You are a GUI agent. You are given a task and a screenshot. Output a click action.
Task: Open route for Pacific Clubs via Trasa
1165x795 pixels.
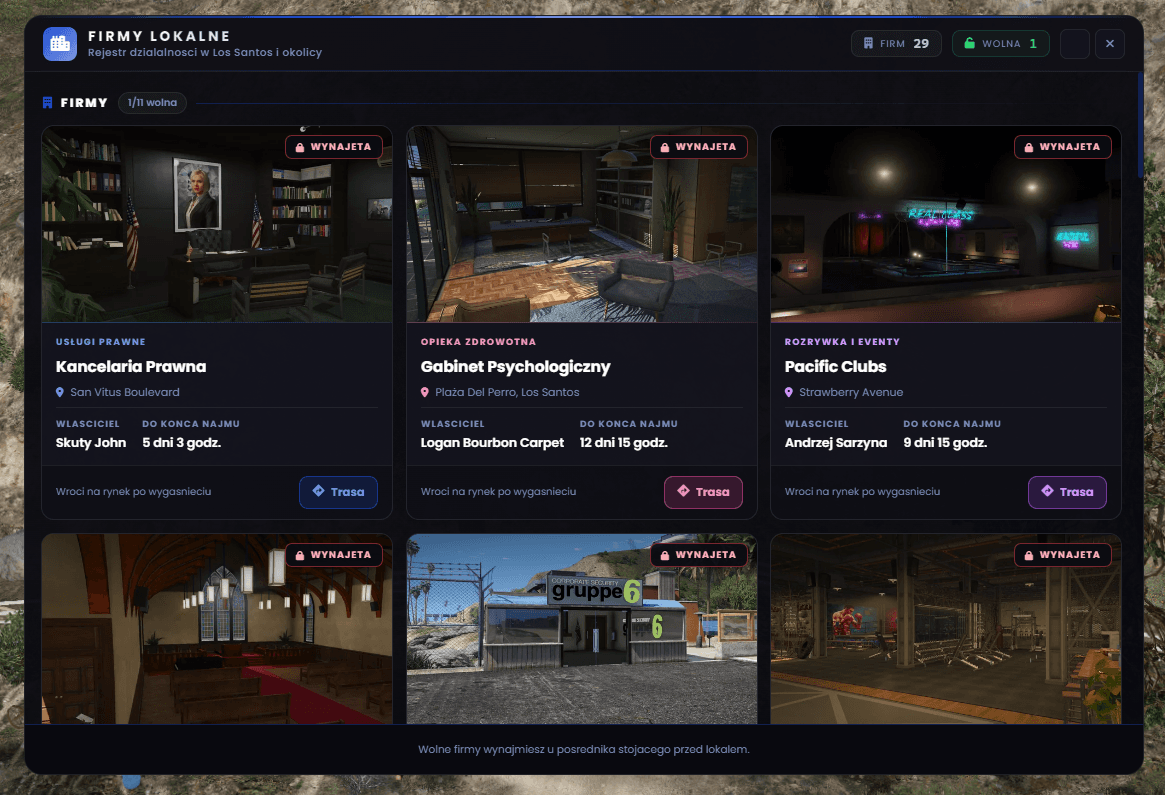(x=1067, y=492)
